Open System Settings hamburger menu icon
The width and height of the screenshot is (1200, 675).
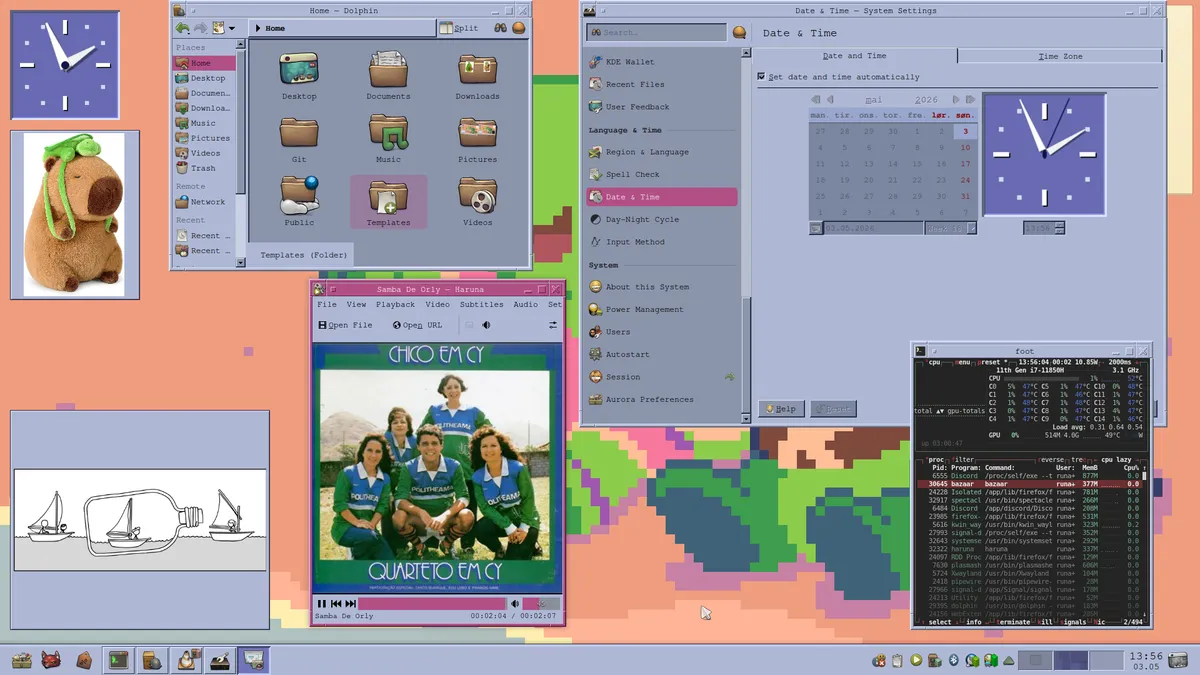[739, 33]
